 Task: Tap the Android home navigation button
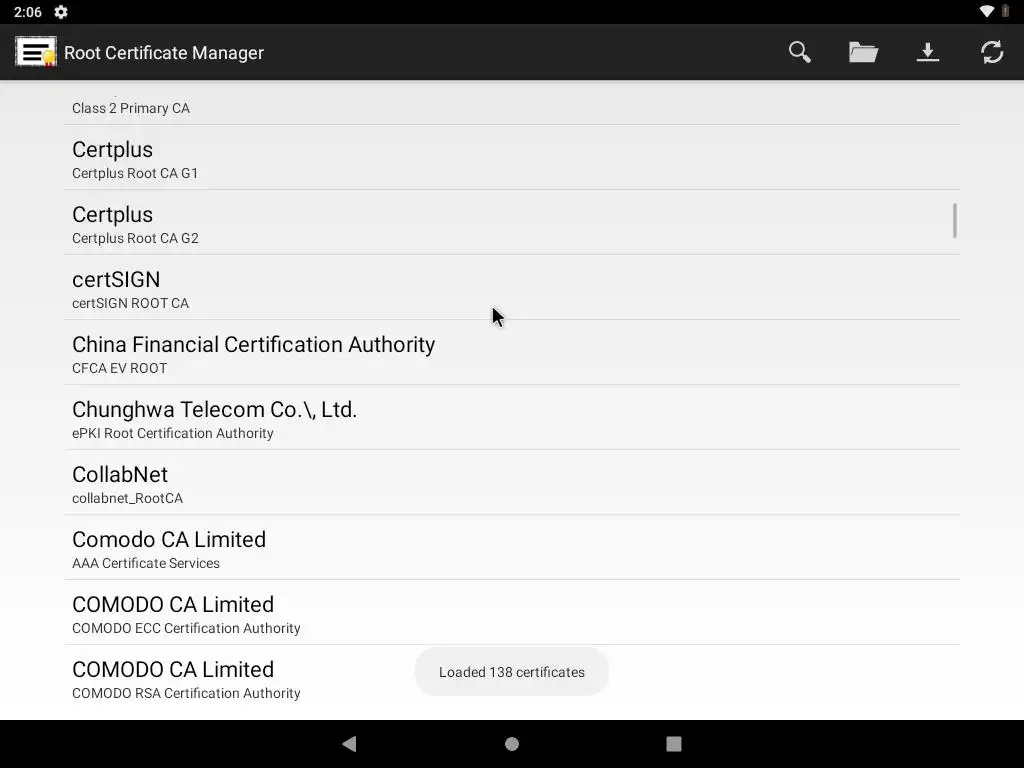coord(512,744)
